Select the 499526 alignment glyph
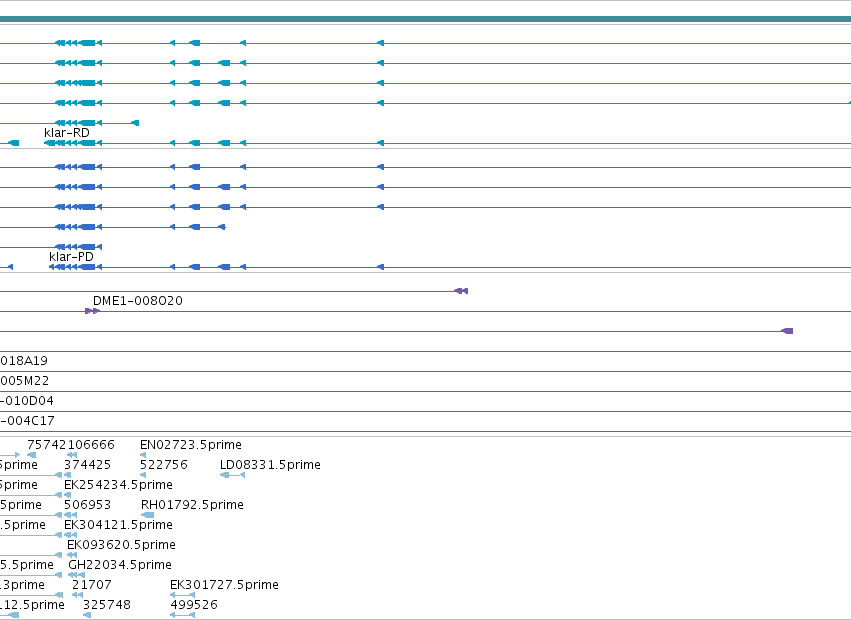Viewport: 851px width, 620px height. 182,615
